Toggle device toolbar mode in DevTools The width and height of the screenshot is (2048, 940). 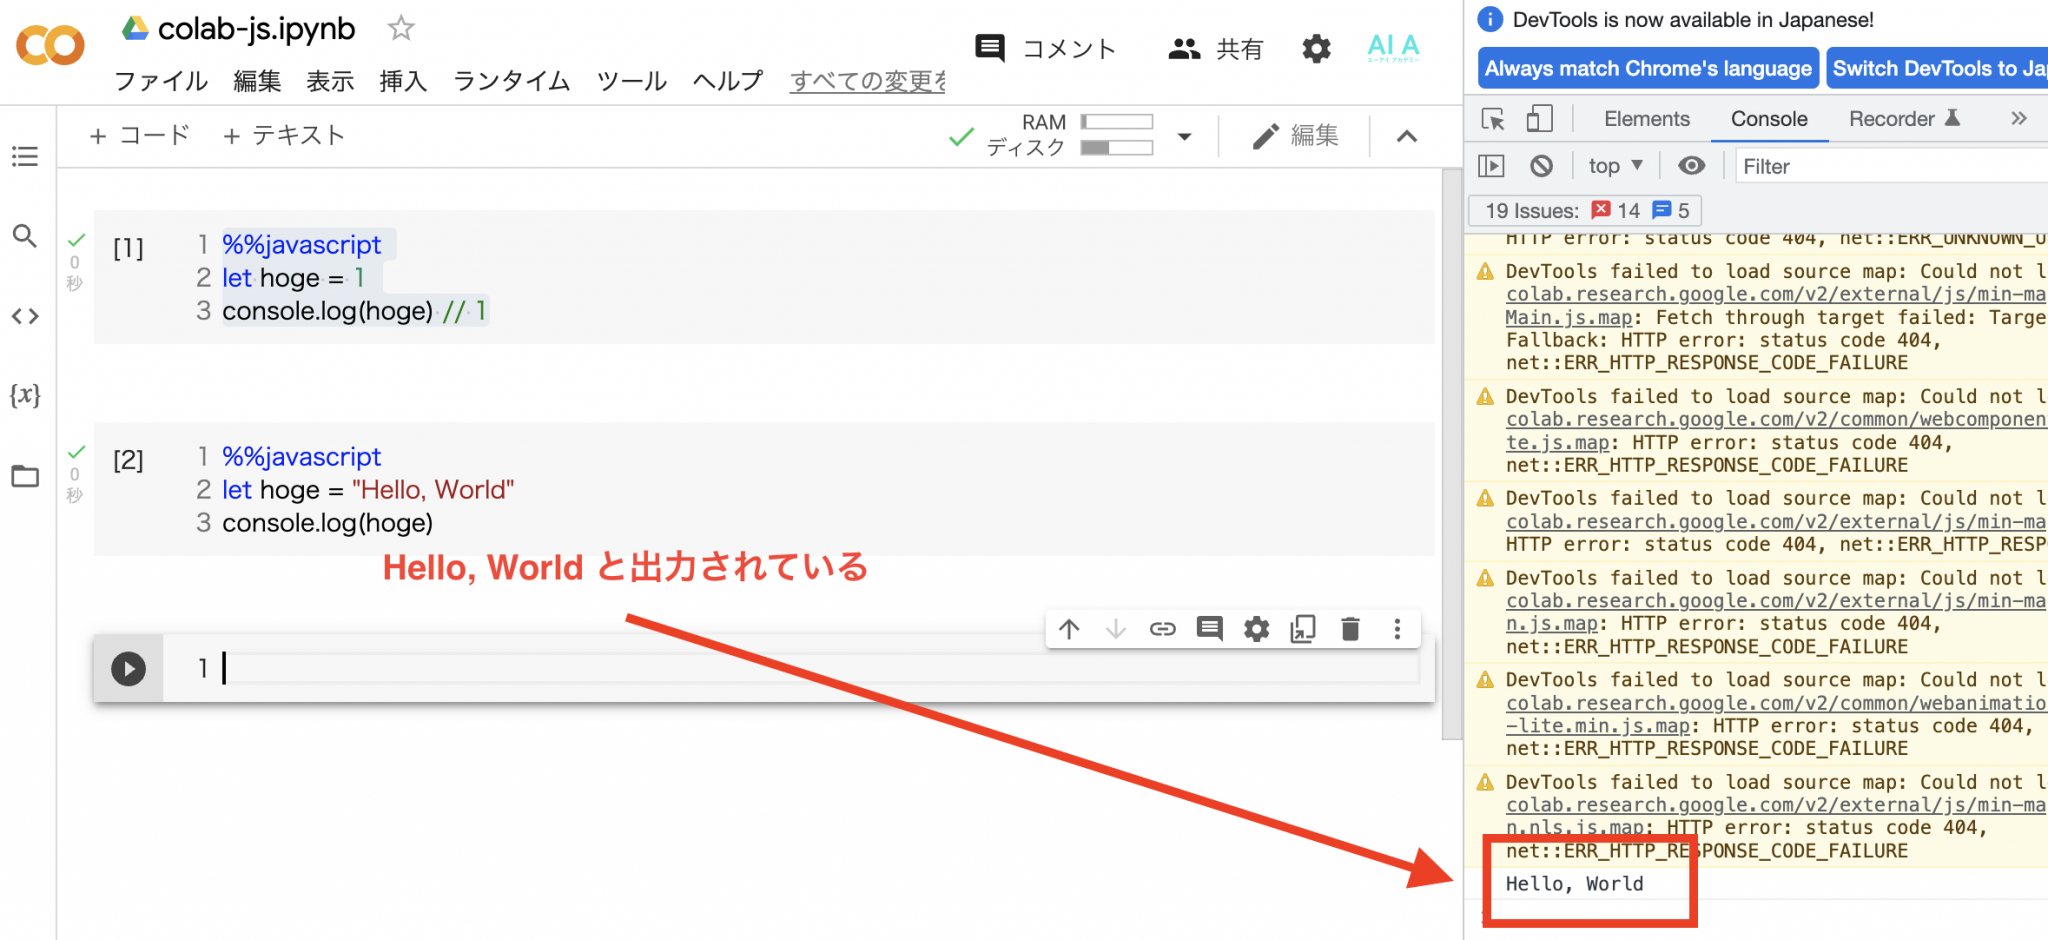point(1540,118)
